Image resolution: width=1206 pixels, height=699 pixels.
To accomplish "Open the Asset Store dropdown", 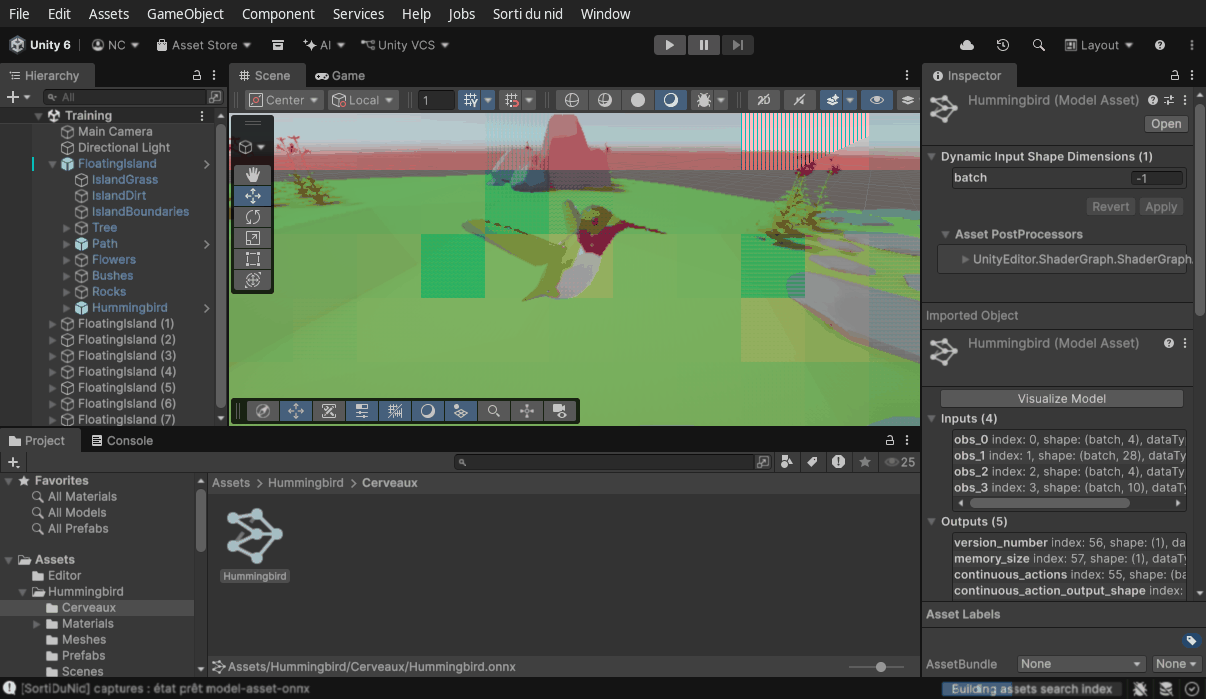I will (204, 45).
